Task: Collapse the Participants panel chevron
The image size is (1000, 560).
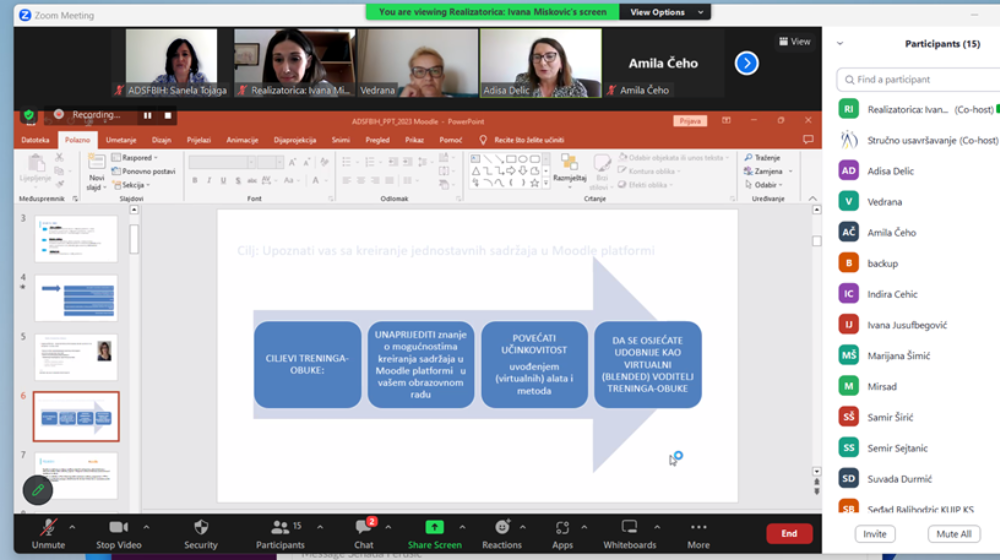Action: point(840,44)
